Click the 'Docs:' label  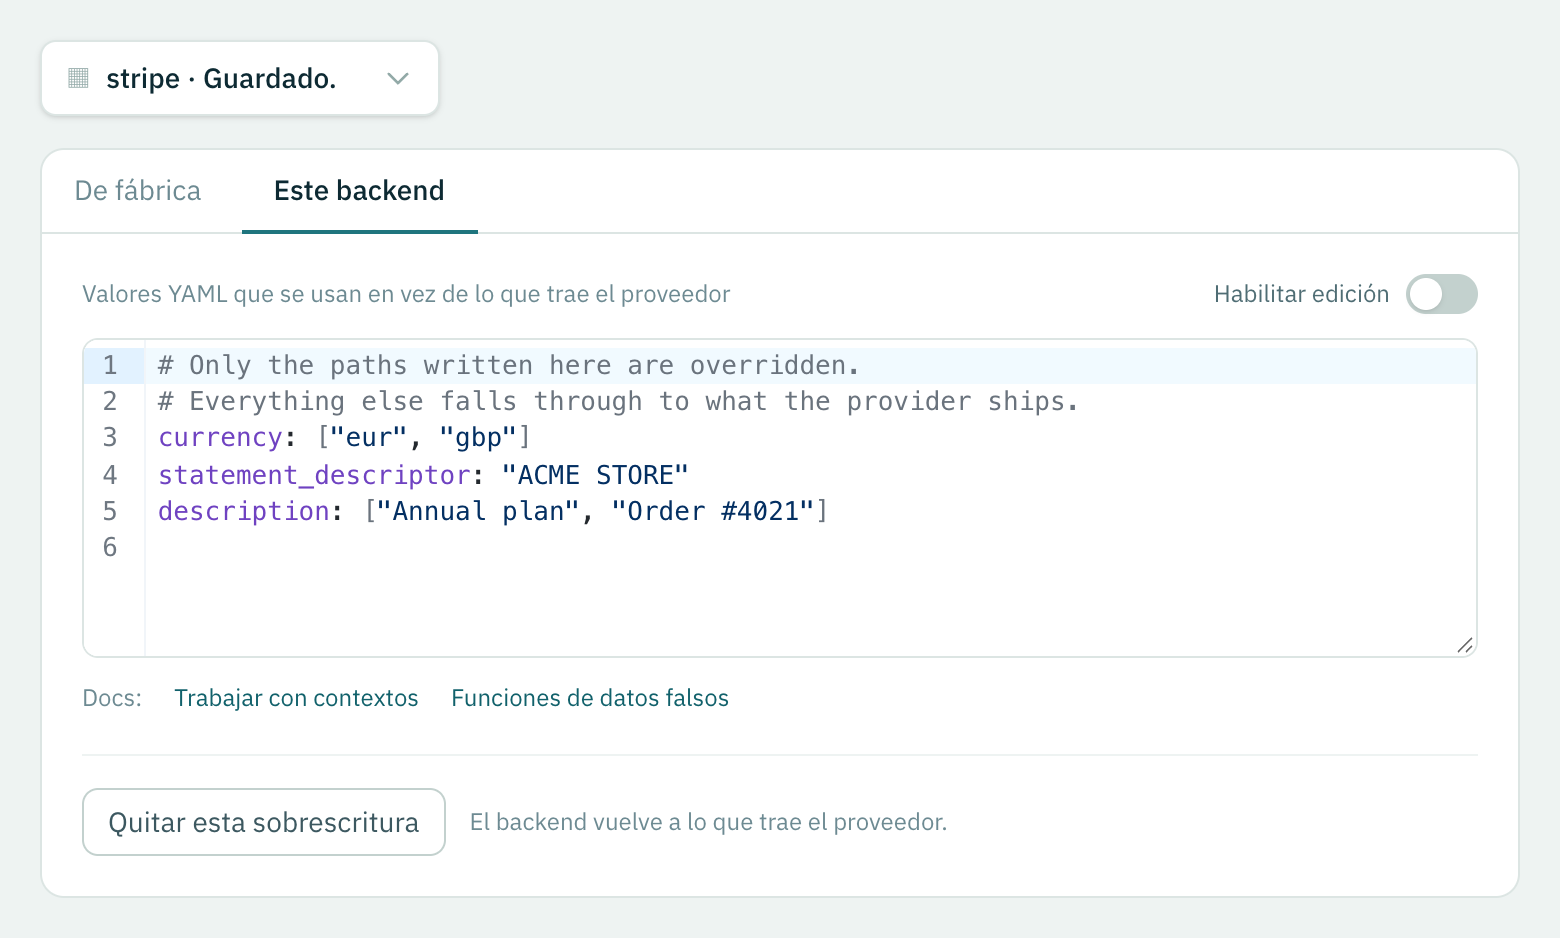(112, 698)
